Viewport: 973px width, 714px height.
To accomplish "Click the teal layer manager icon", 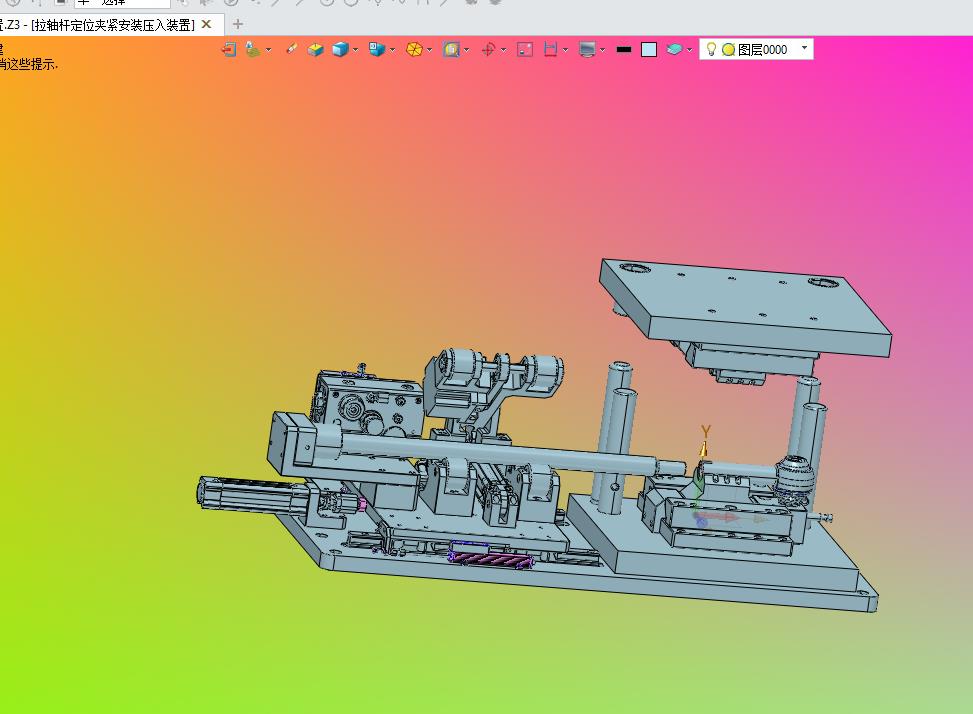I will 674,49.
